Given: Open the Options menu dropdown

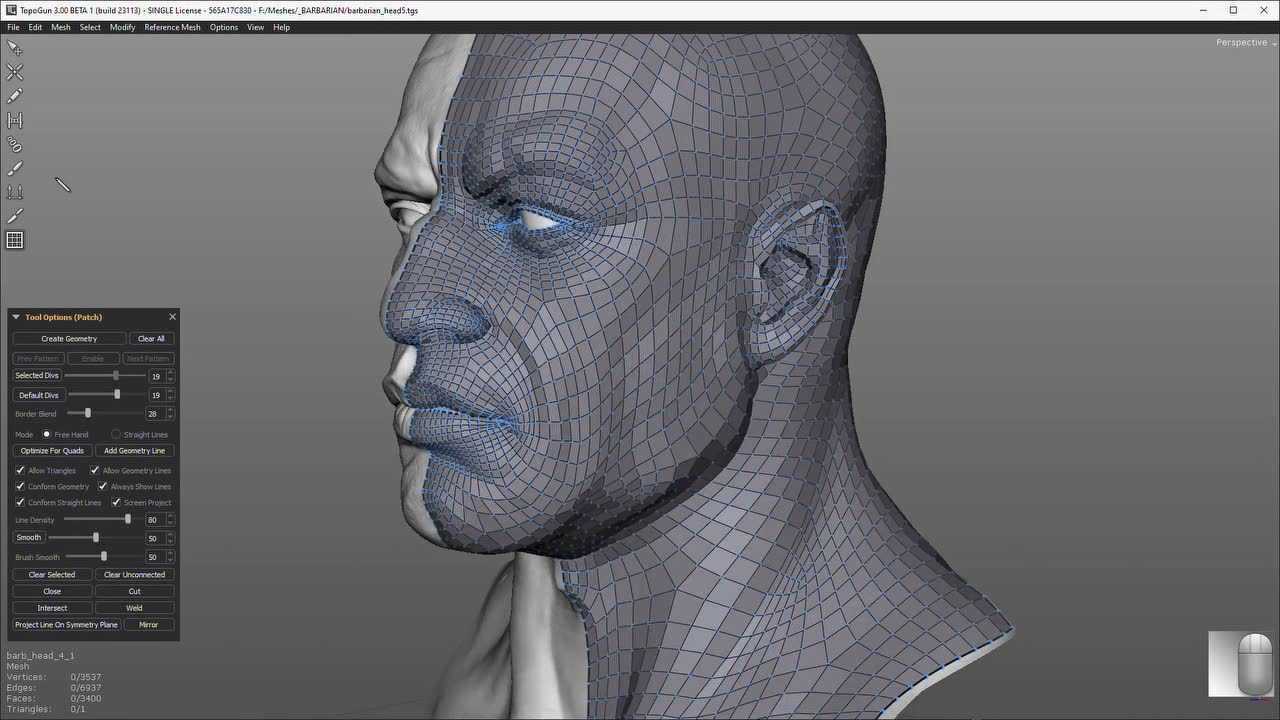Looking at the screenshot, I should point(223,27).
